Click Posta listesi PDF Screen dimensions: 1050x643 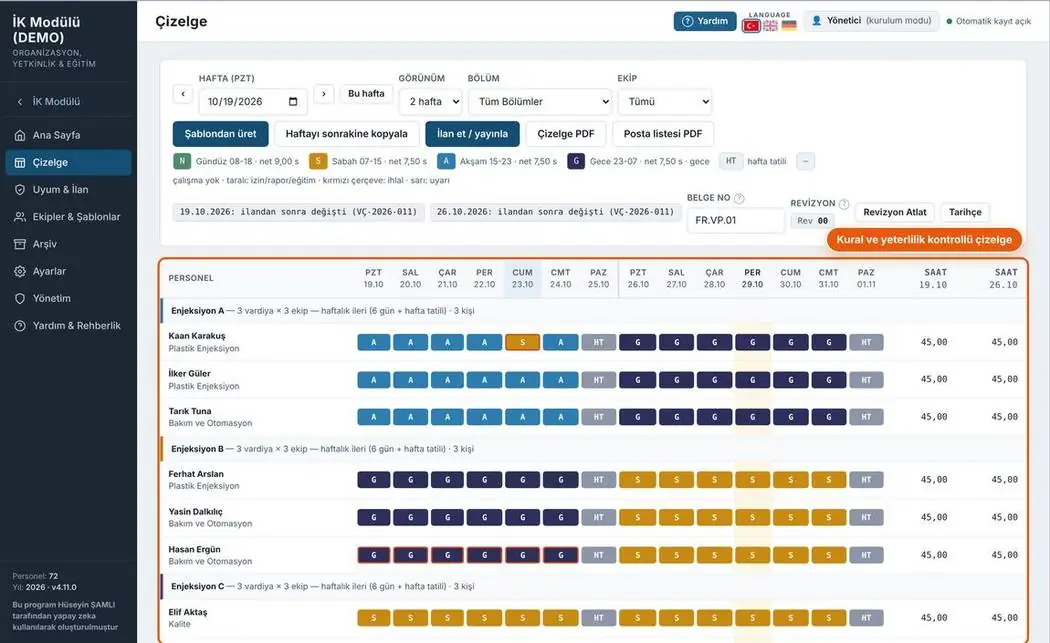pos(663,134)
